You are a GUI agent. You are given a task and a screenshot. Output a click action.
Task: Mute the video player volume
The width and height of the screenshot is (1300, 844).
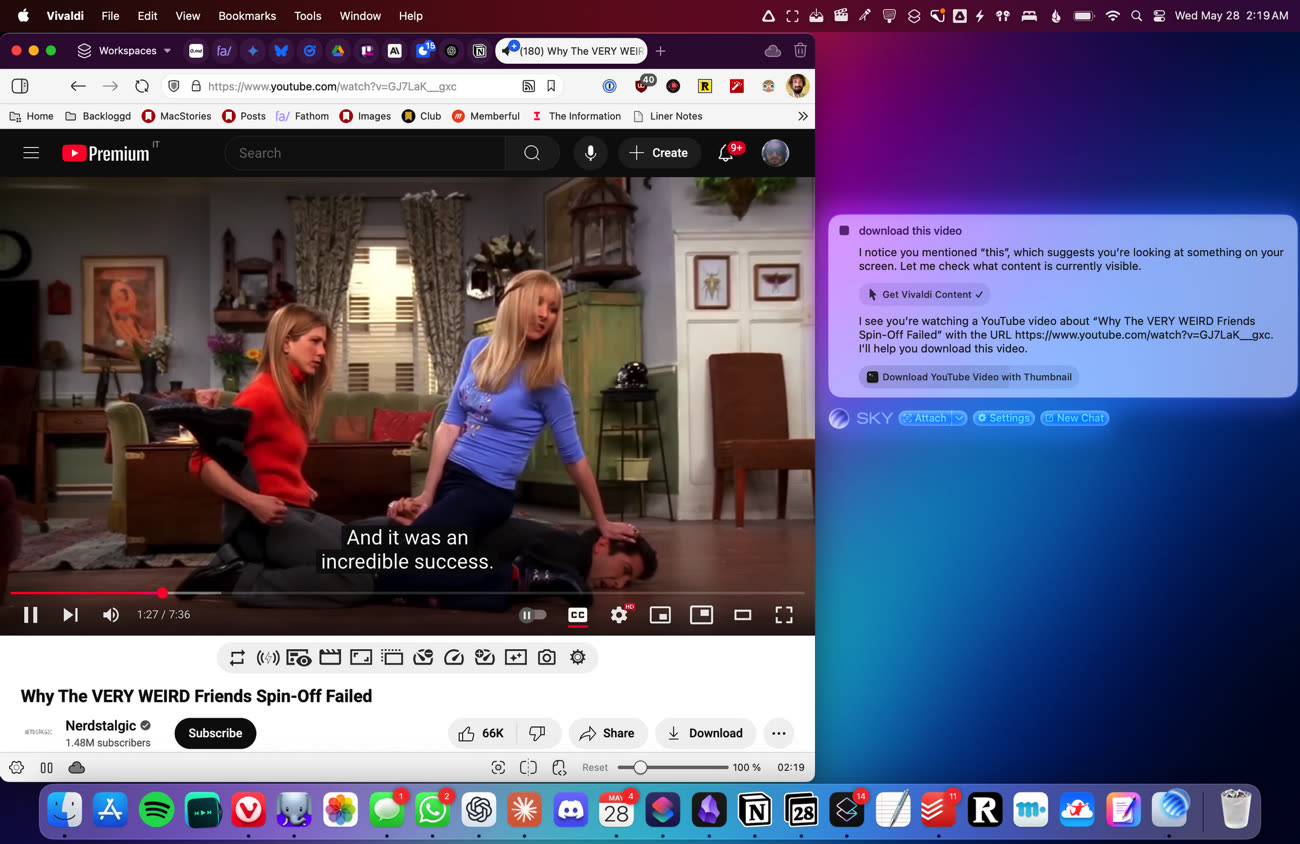coord(111,615)
